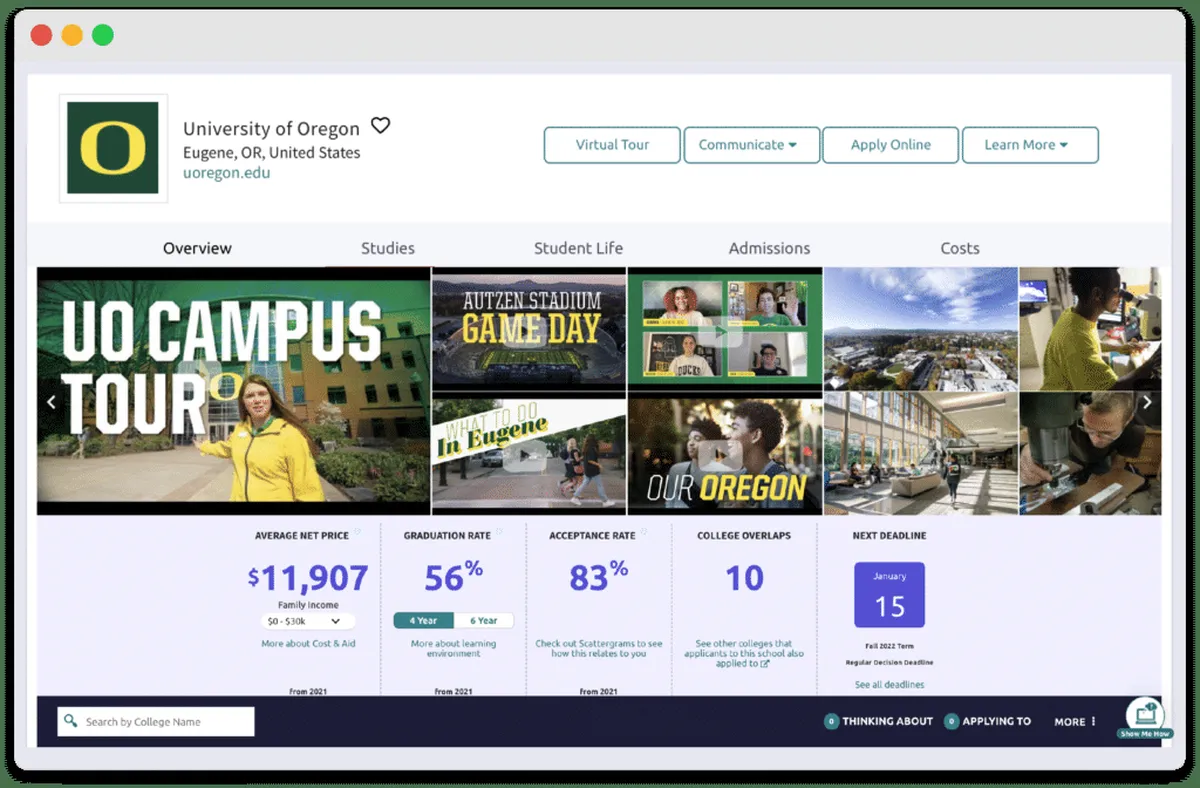Advance carousel with the right arrow
This screenshot has height=788, width=1200.
point(1147,402)
